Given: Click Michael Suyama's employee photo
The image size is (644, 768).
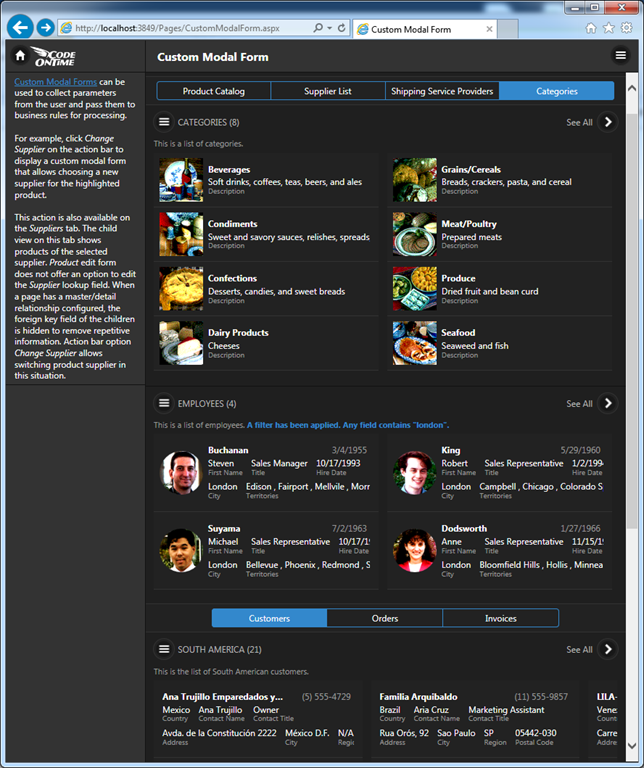Looking at the screenshot, I should point(181,551).
